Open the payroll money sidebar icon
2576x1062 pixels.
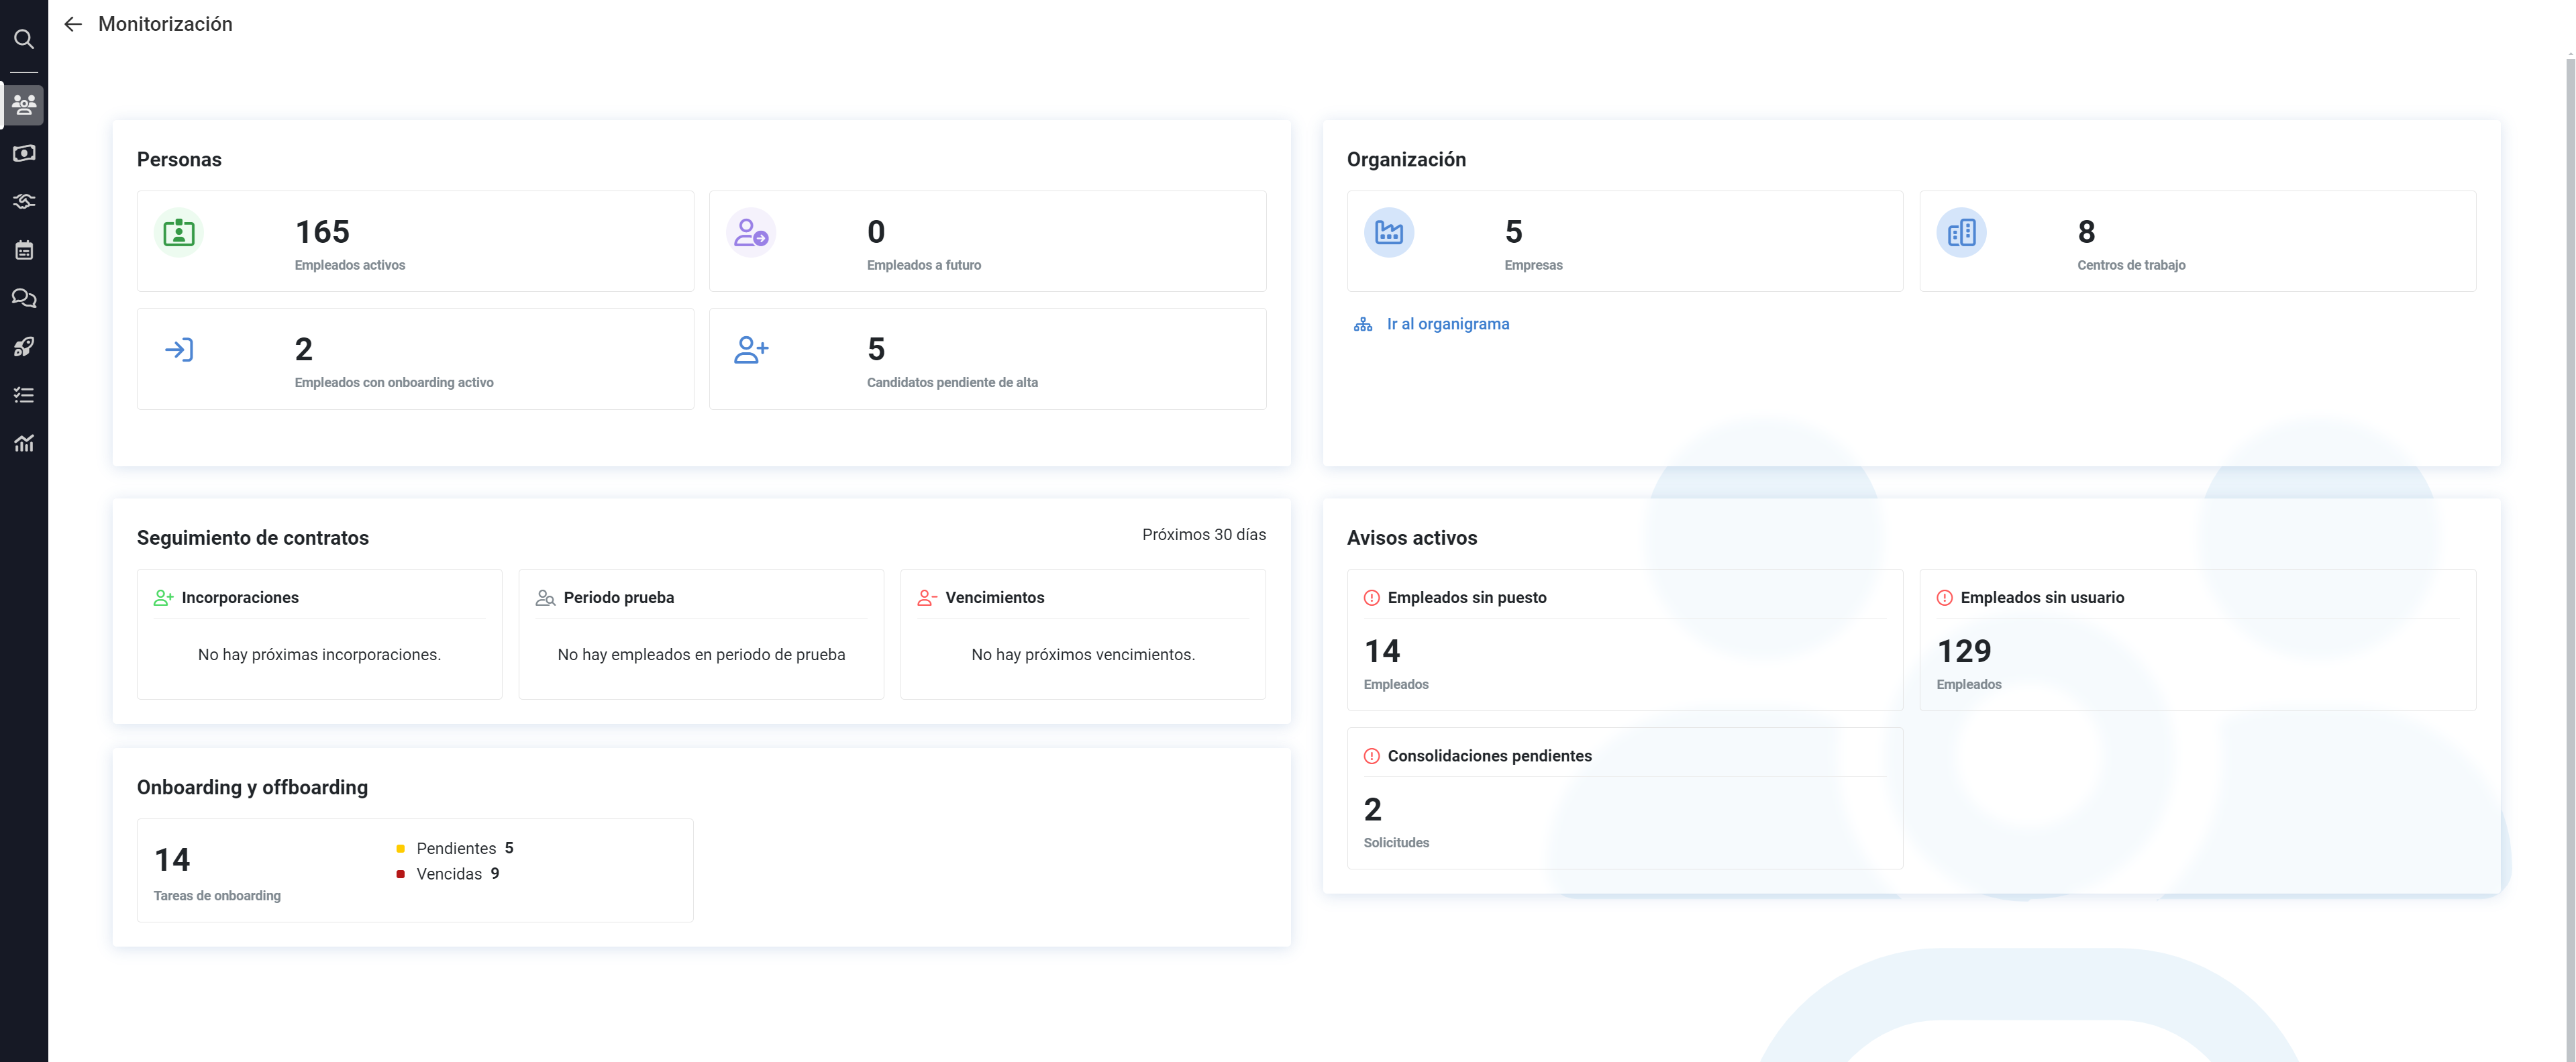tap(24, 153)
